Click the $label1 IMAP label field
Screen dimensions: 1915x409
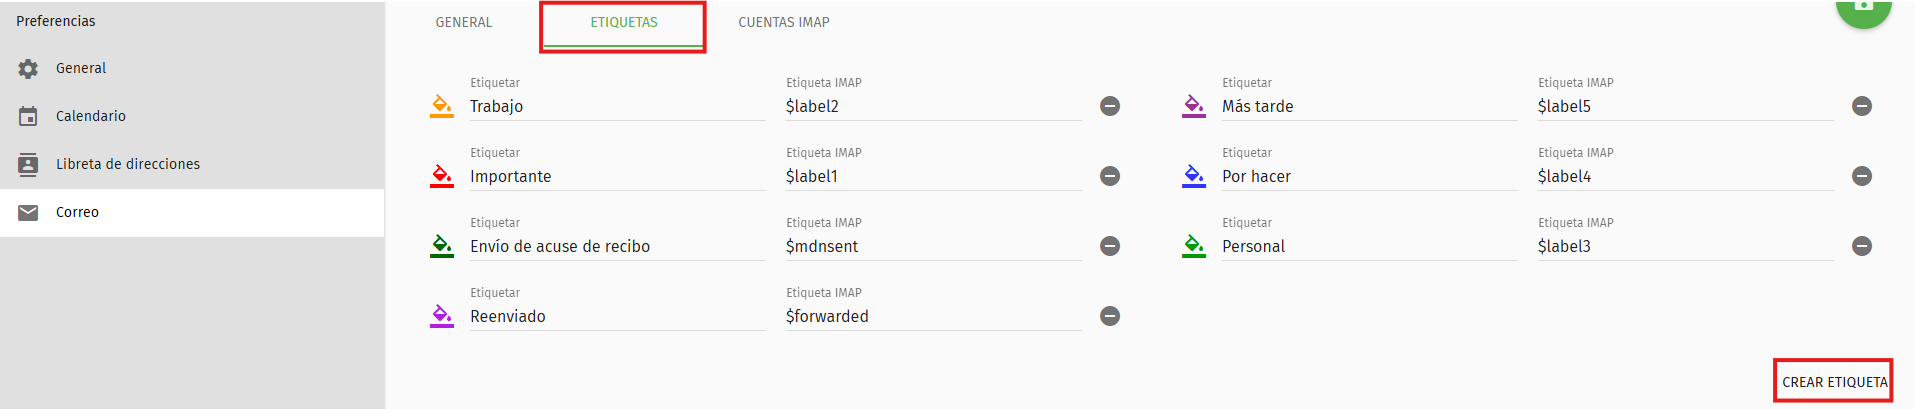pyautogui.click(x=934, y=176)
